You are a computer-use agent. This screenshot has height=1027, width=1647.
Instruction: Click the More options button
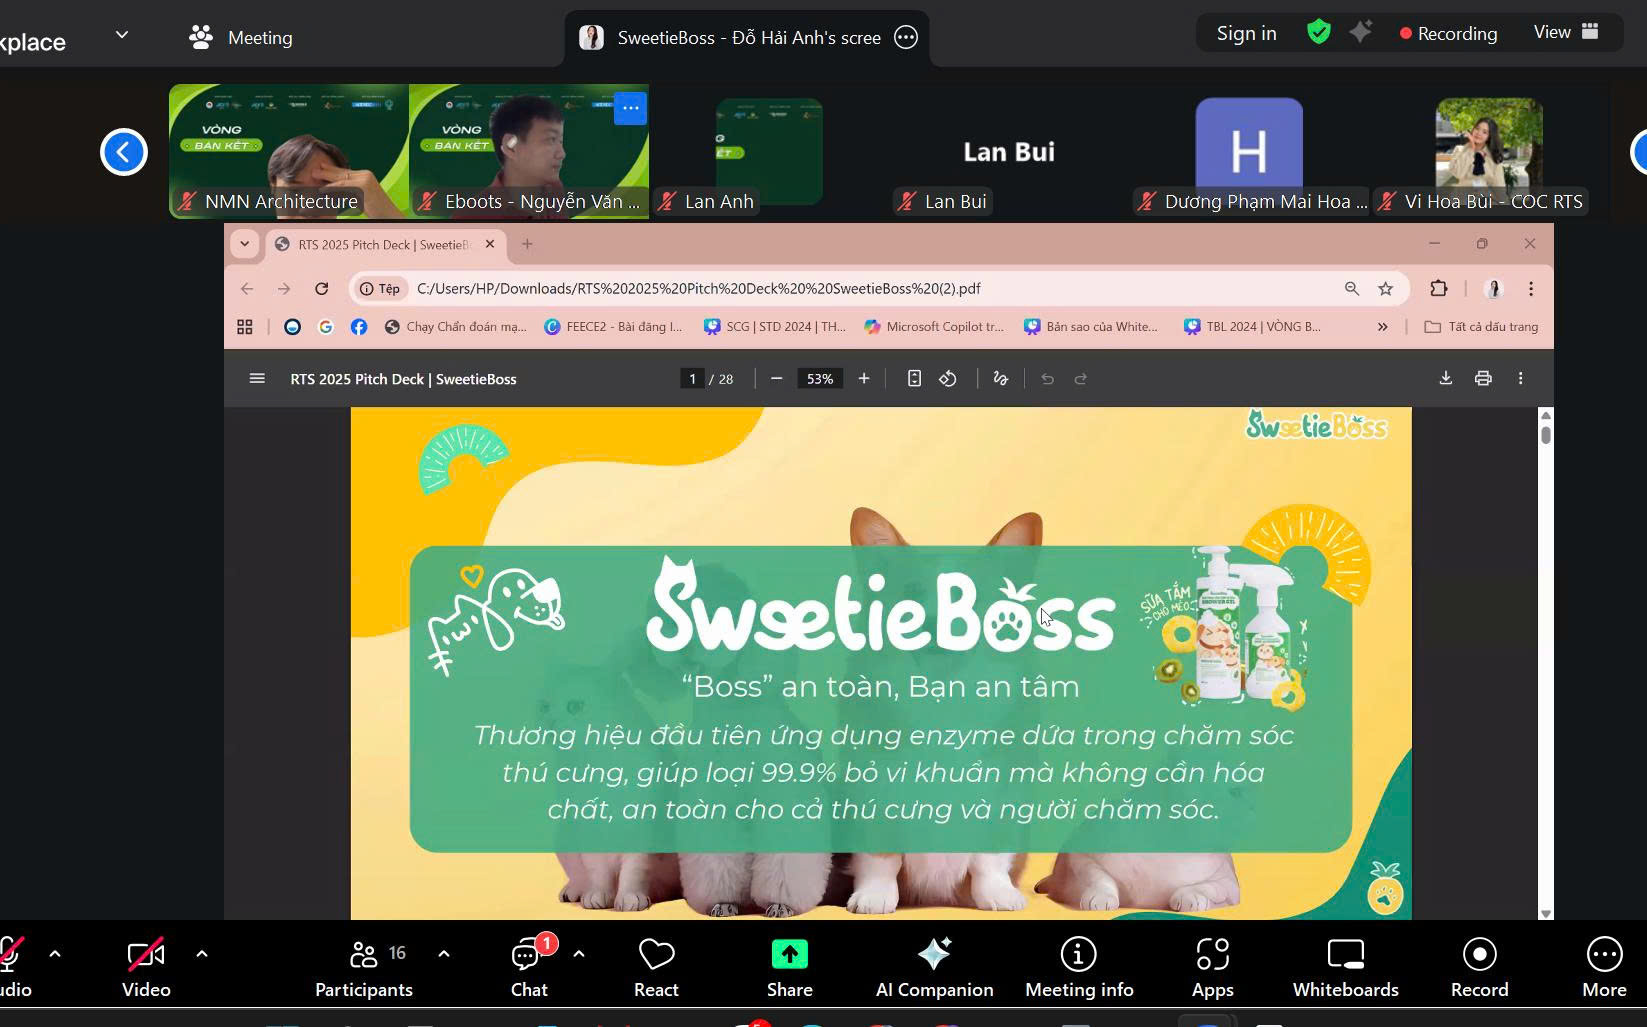(x=1604, y=967)
